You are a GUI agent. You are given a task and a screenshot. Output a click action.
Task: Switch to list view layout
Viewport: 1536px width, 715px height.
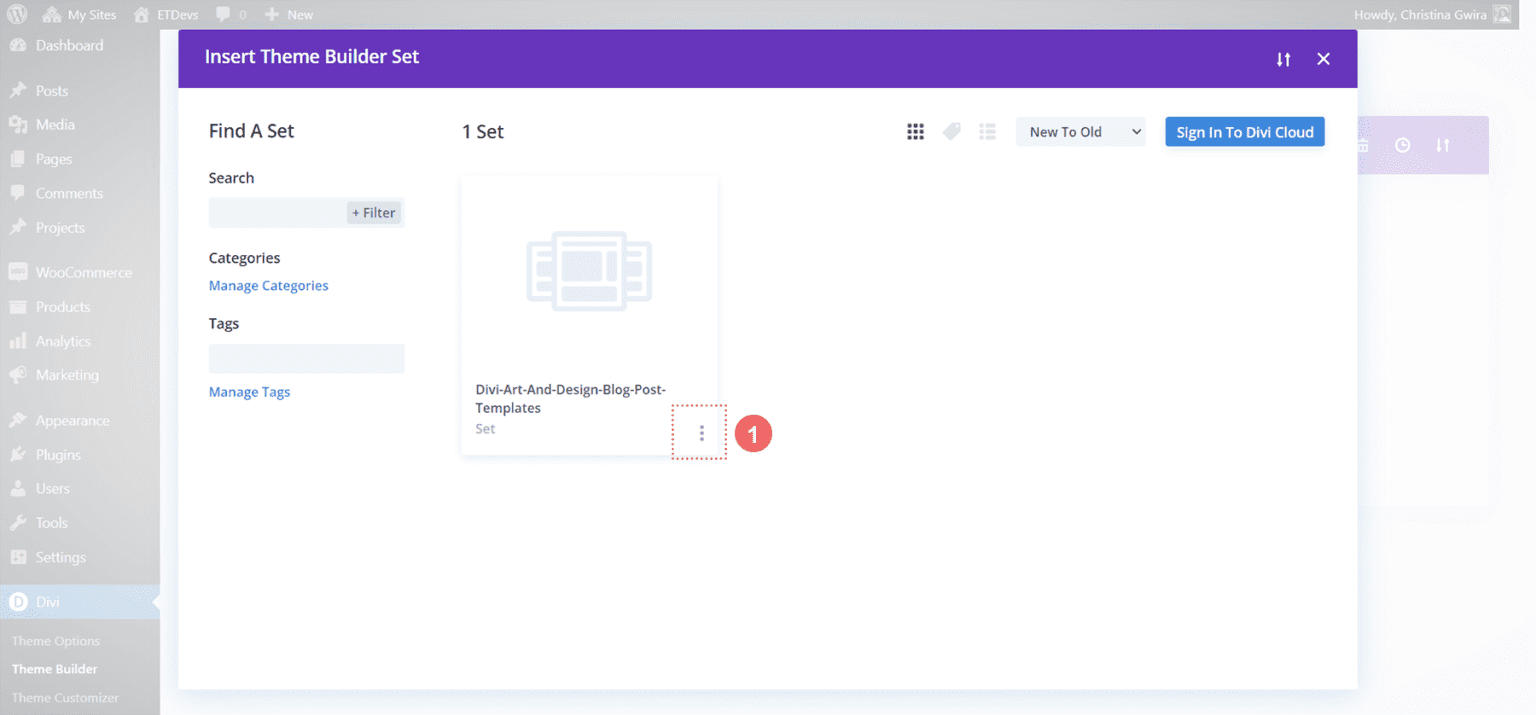coord(987,131)
